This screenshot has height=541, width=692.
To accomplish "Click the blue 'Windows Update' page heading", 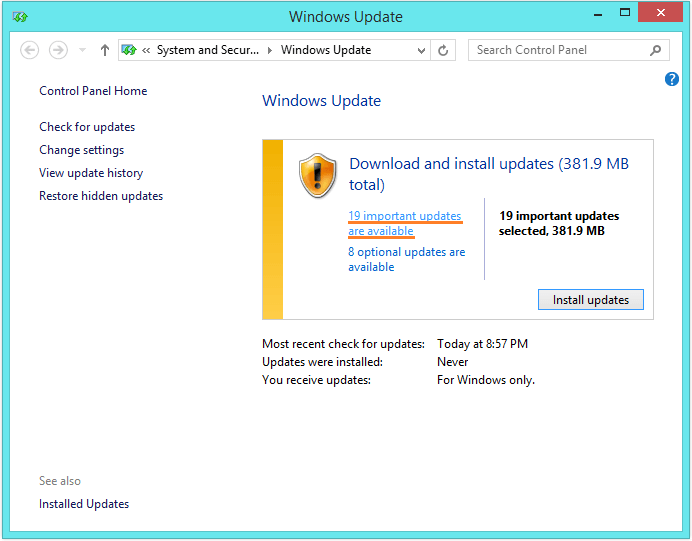I will click(321, 101).
